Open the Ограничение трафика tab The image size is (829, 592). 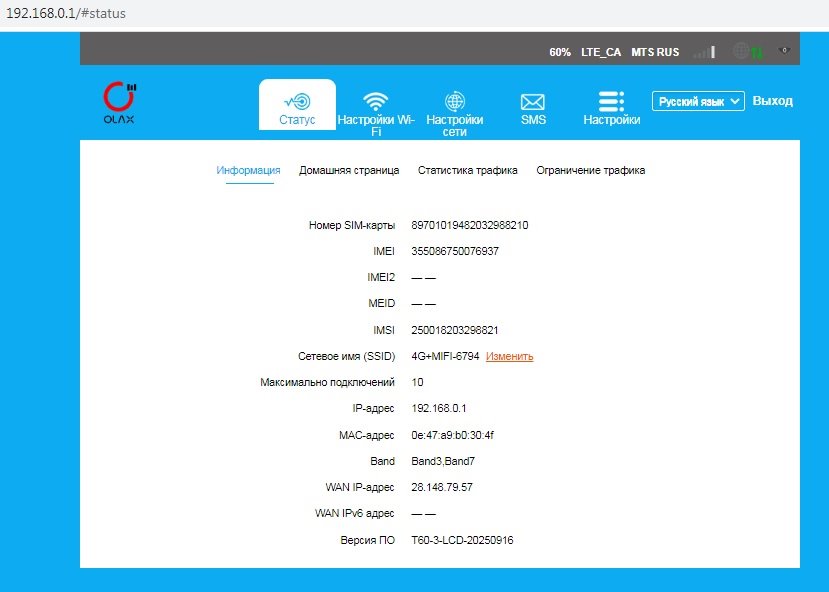(x=590, y=170)
